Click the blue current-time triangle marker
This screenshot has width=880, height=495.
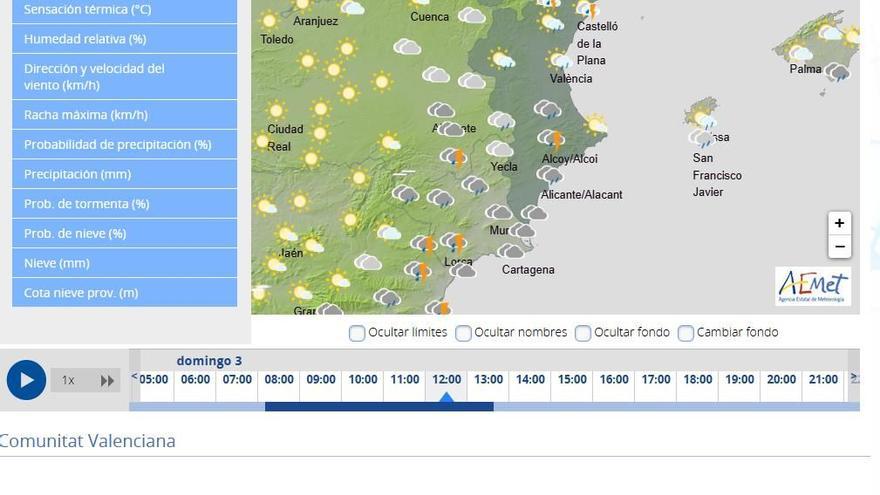point(446,397)
